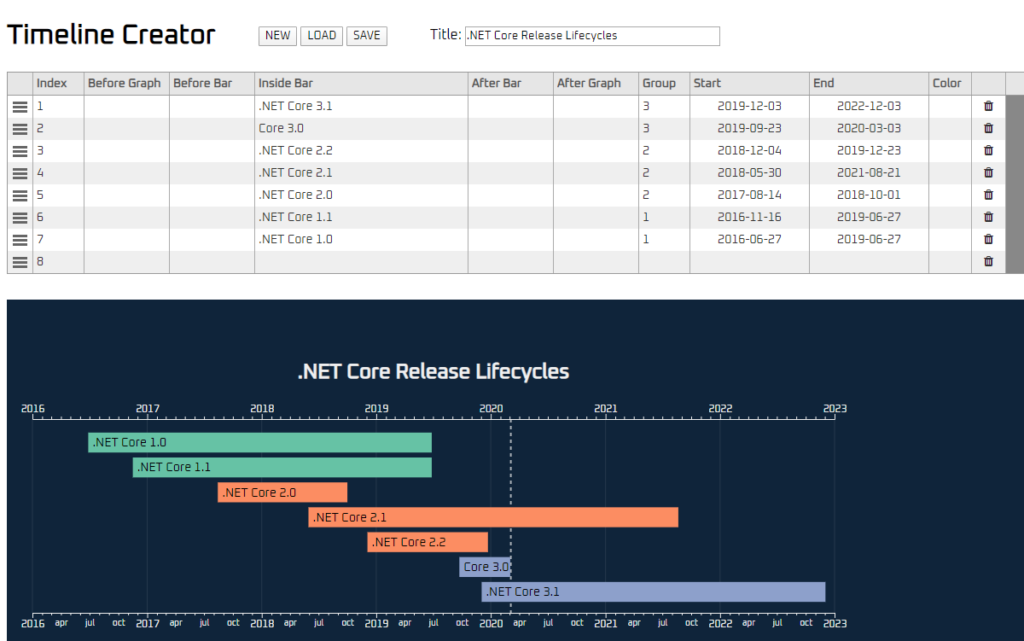Screen dimensions: 1024x641
Task: Trash the .NET Core 2.0 entry
Action: (988, 195)
